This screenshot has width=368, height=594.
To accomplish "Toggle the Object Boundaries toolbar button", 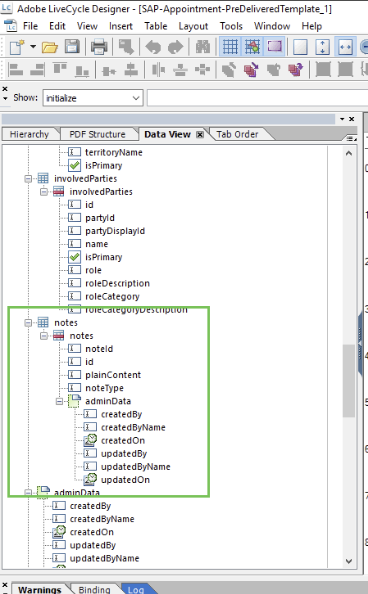I will (275, 47).
